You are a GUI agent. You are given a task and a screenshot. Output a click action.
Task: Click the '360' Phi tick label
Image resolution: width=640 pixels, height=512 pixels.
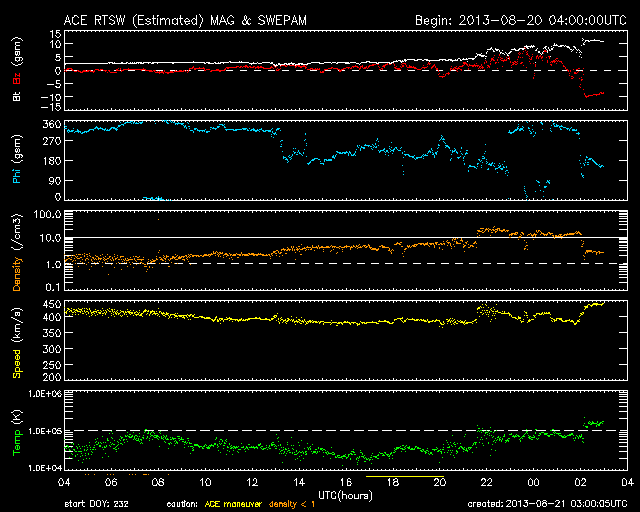[x=51, y=125]
